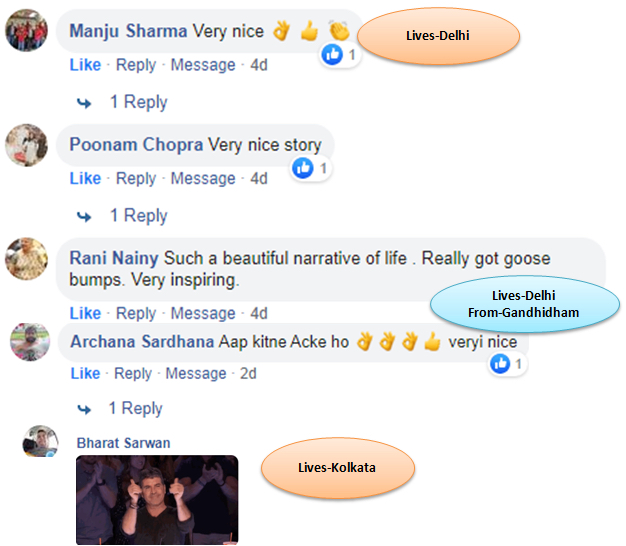Screen dimensions: 626x546
Task: Reply to Poonam Chopra's comment
Action: click(136, 178)
